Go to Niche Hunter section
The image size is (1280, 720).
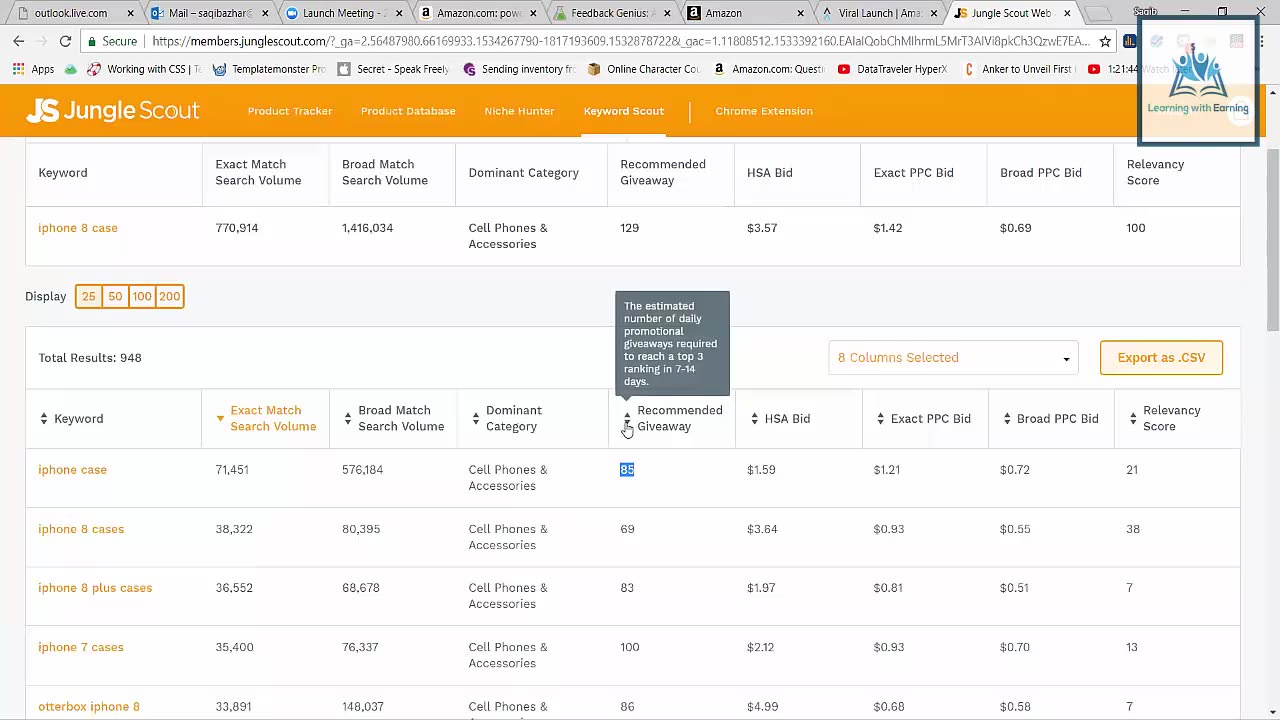click(519, 111)
